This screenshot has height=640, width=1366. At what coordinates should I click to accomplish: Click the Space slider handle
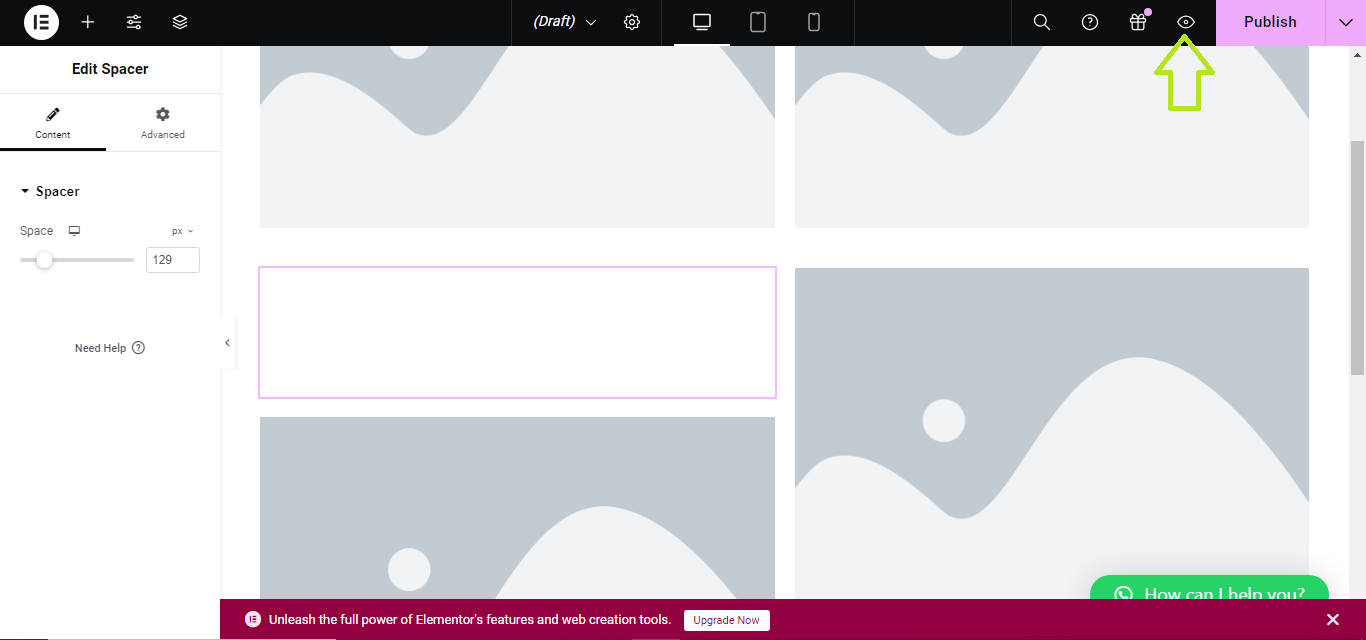coord(44,260)
